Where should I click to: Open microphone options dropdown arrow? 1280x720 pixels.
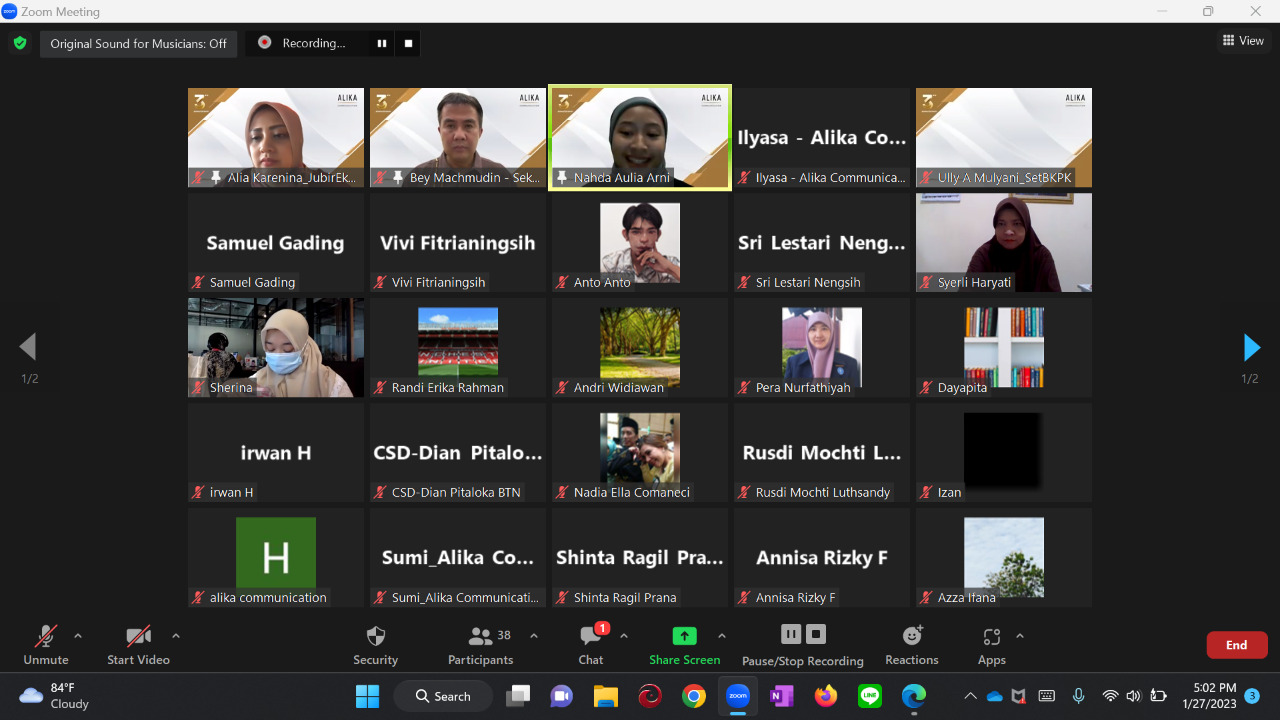[x=77, y=635]
